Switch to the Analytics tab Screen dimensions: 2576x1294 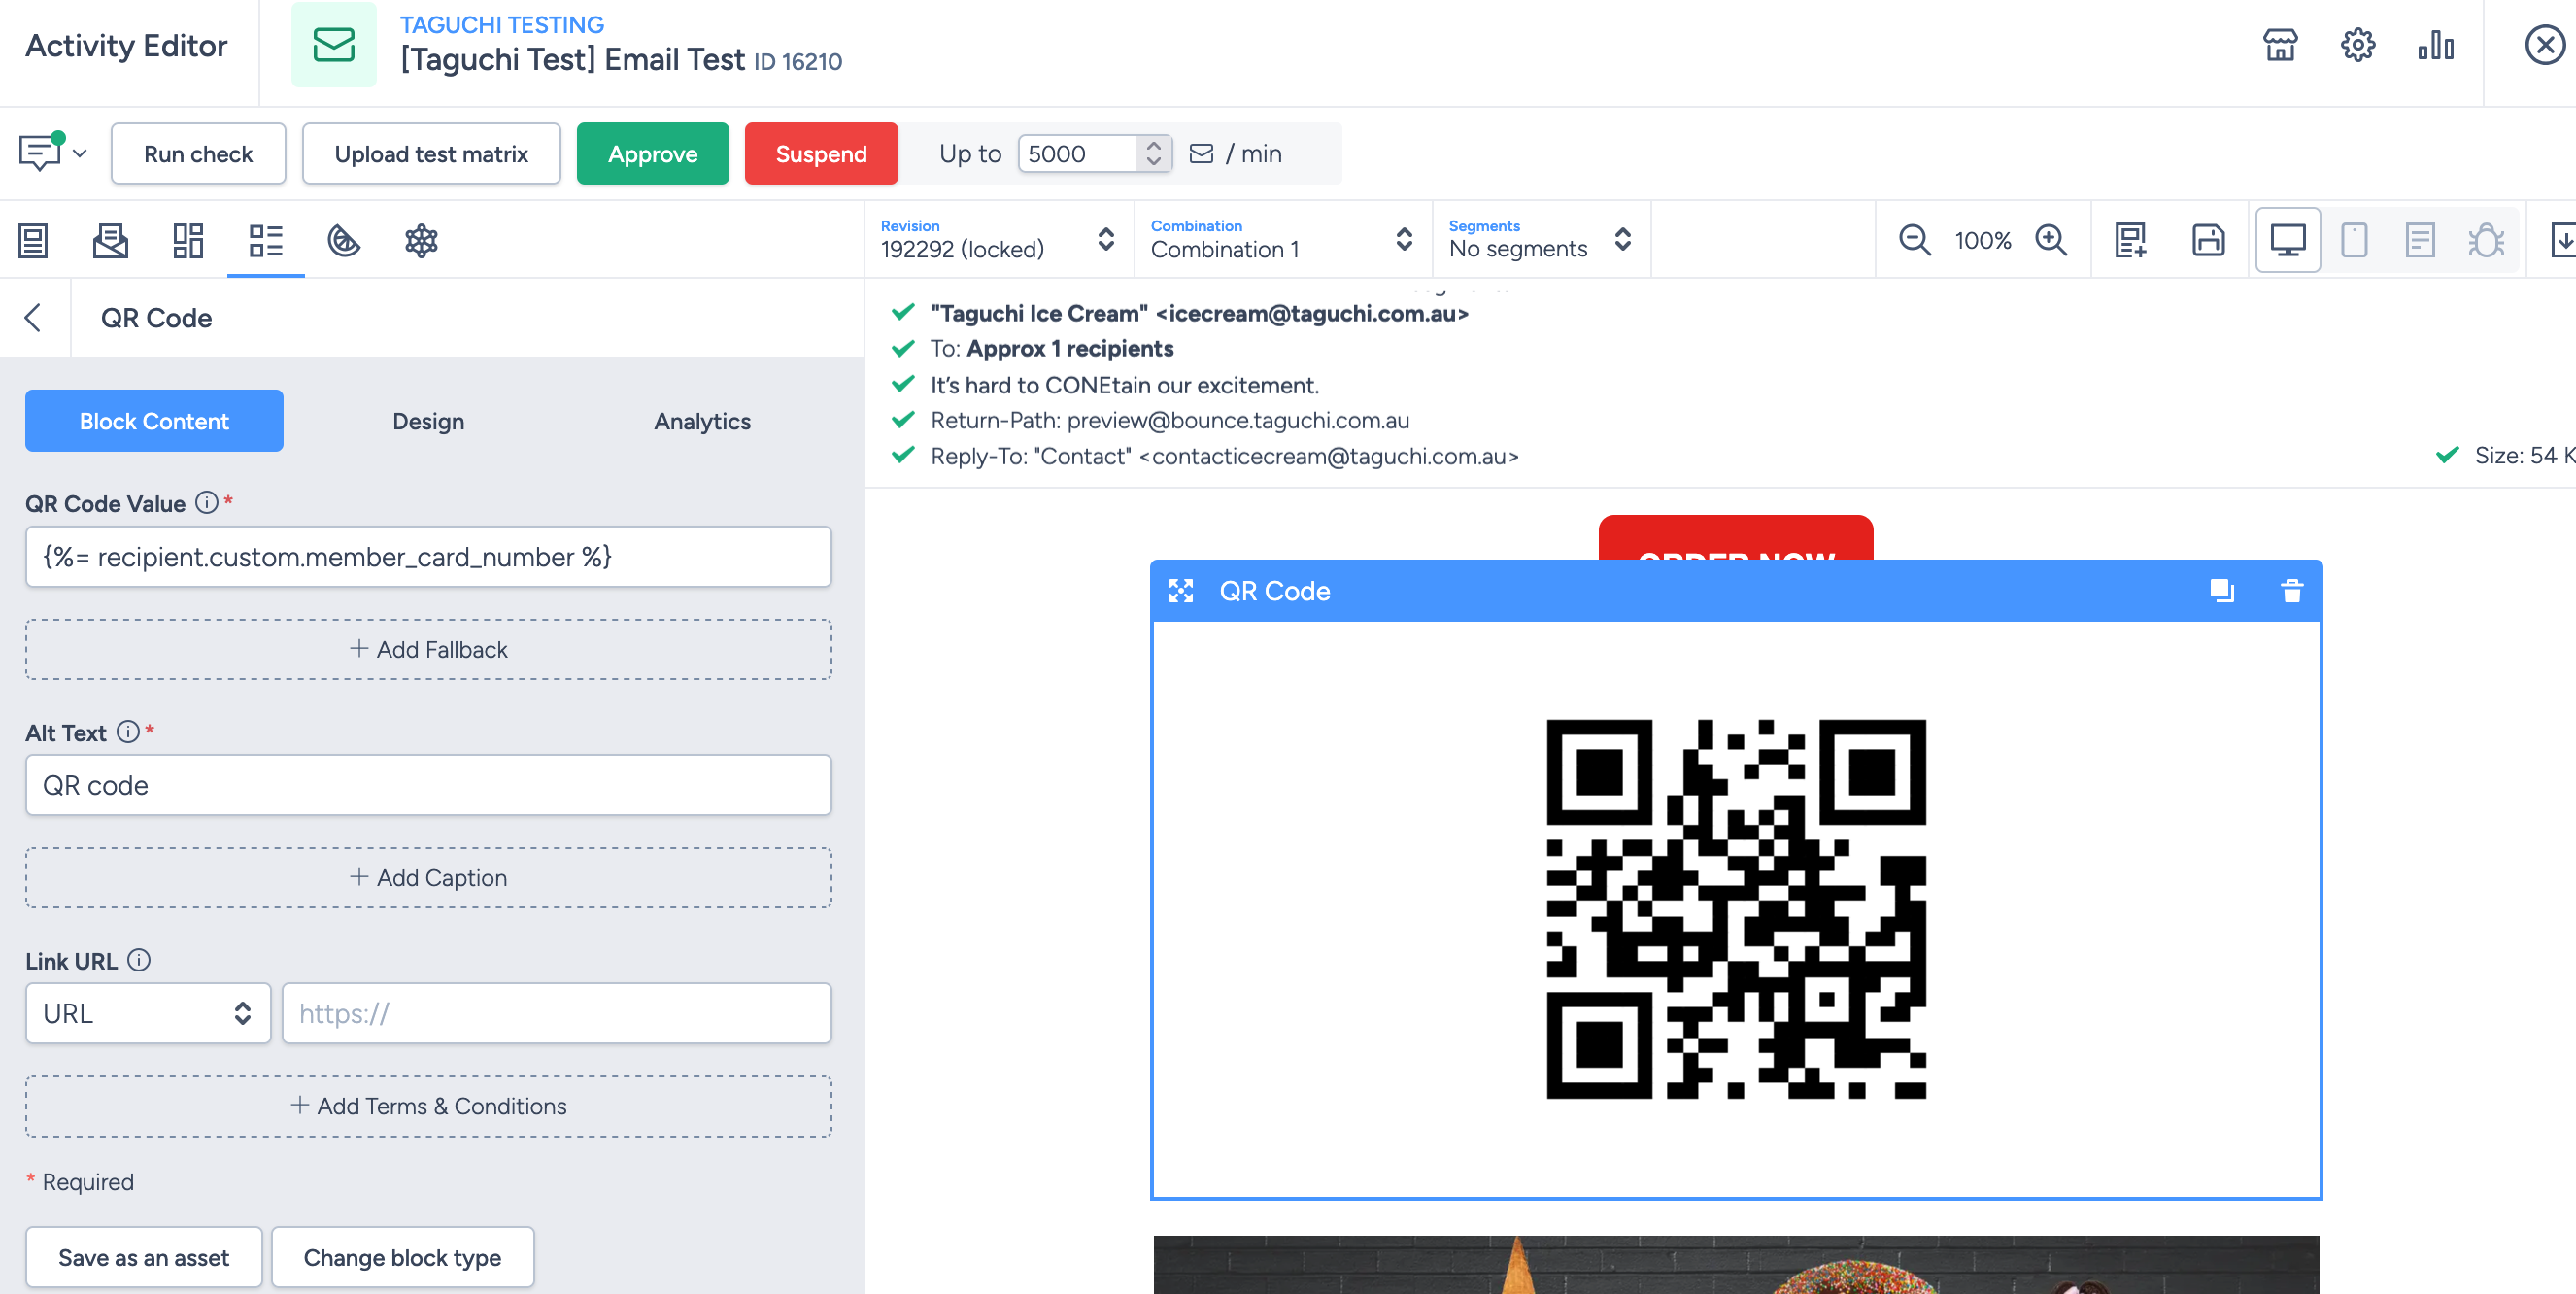tap(702, 421)
